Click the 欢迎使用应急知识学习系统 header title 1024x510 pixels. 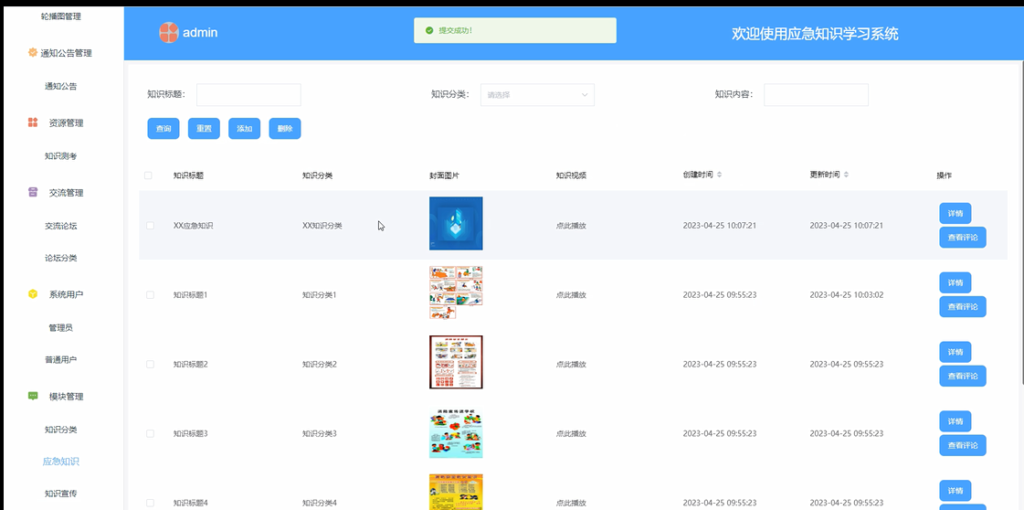(x=815, y=34)
